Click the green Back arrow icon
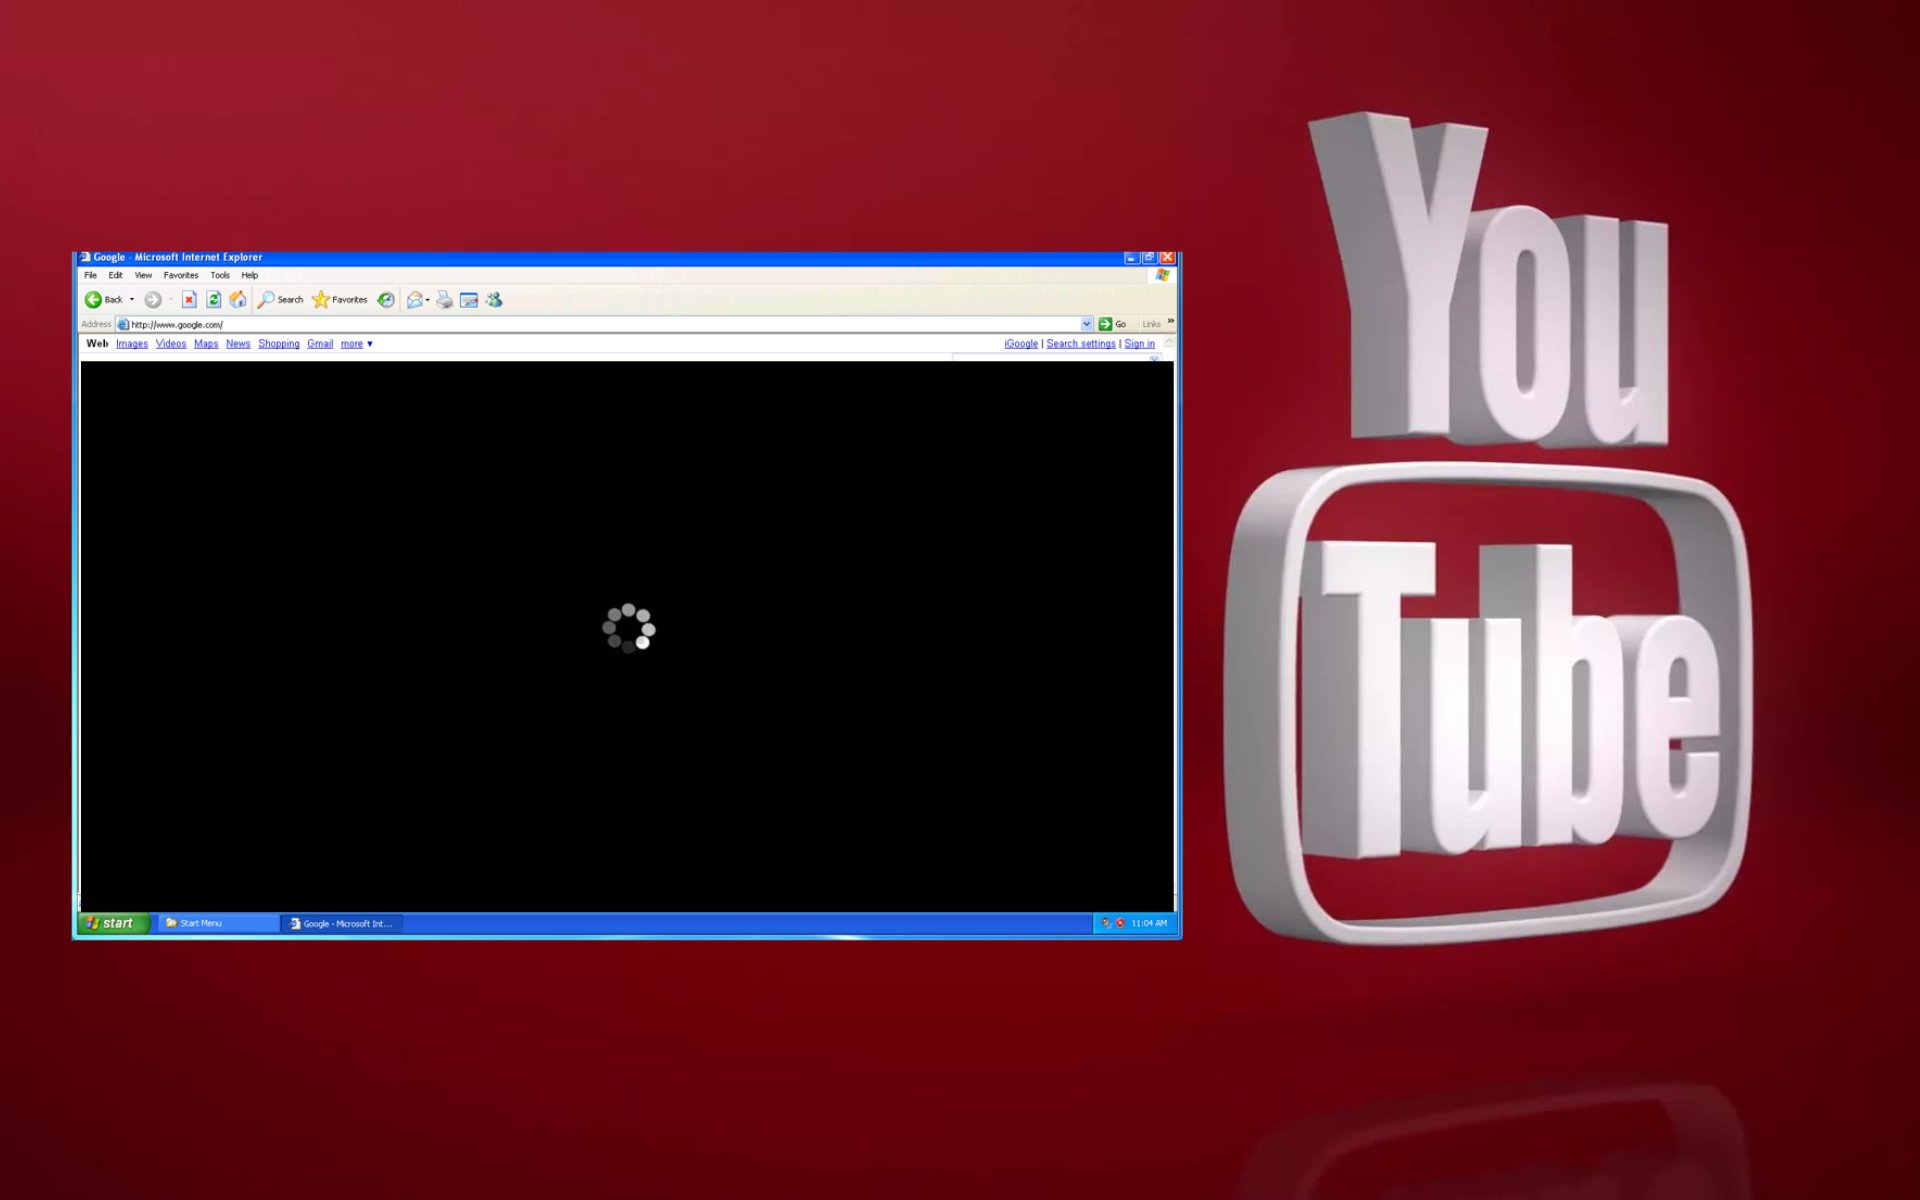Screen dimensions: 1920x1200 (x=93, y=299)
